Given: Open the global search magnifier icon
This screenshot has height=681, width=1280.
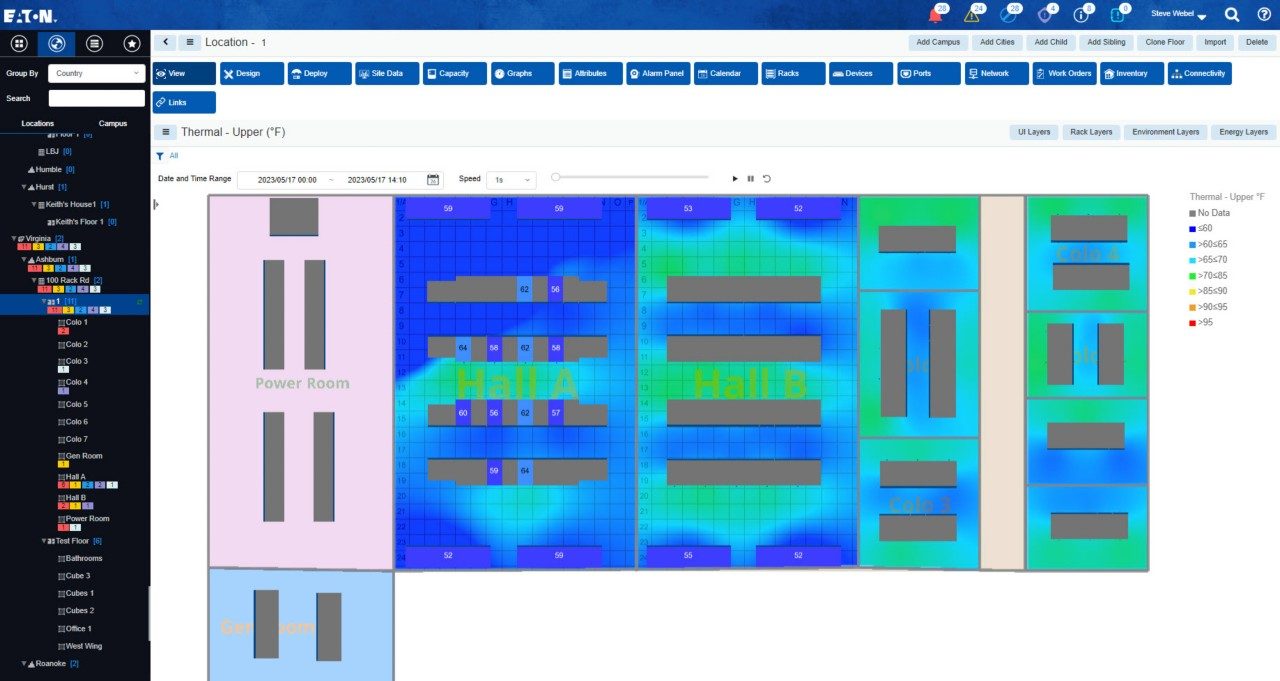Looking at the screenshot, I should pos(1232,15).
